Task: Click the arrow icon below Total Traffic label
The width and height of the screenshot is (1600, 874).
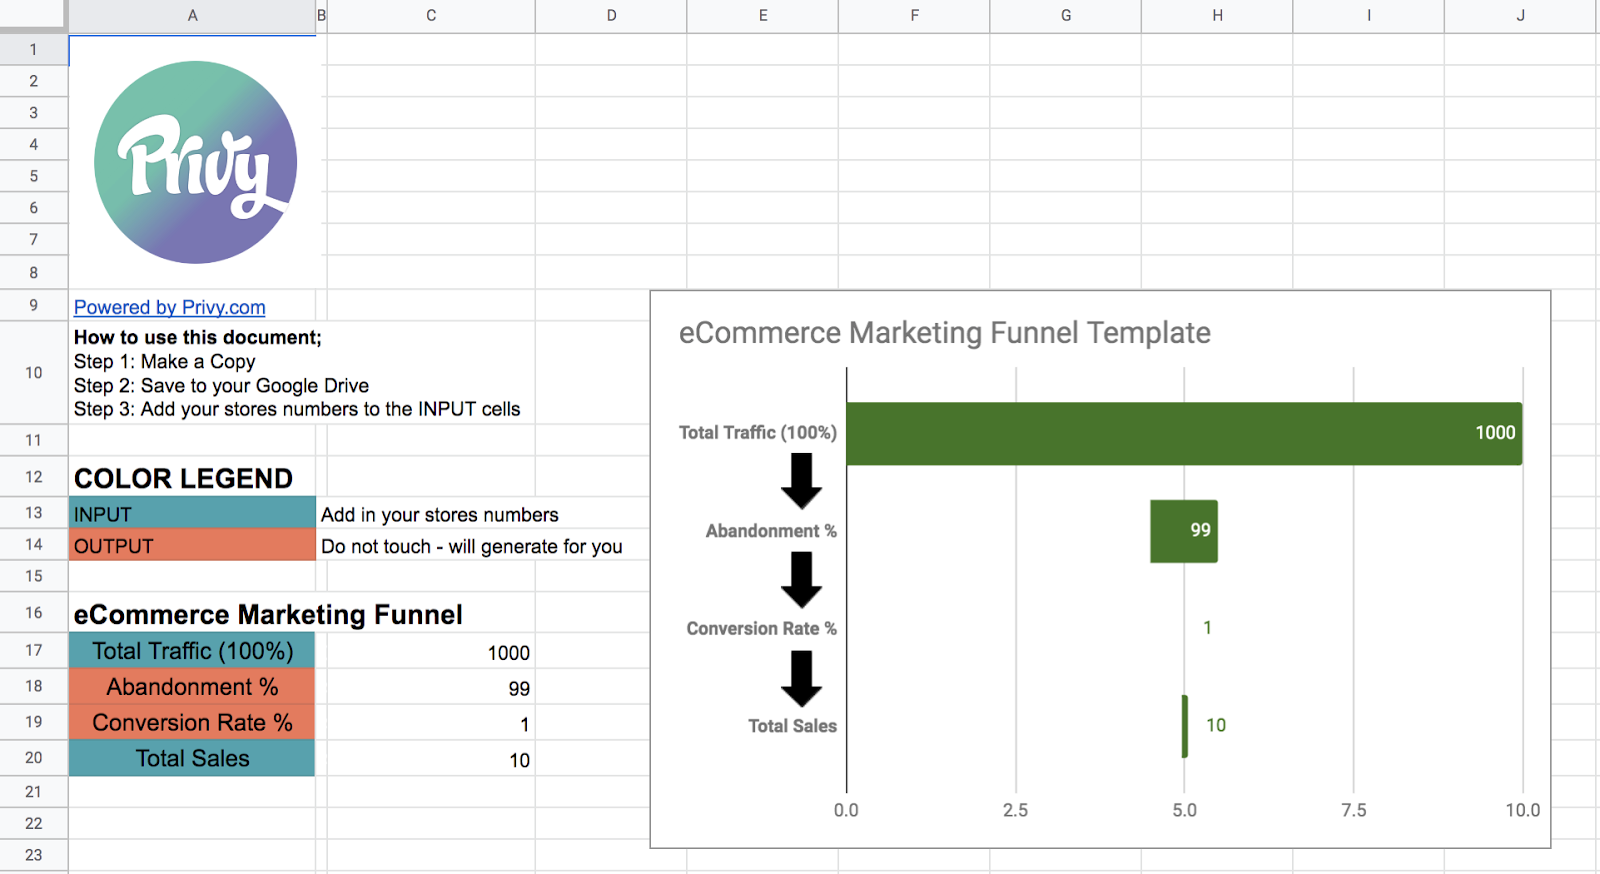Action: click(x=801, y=482)
